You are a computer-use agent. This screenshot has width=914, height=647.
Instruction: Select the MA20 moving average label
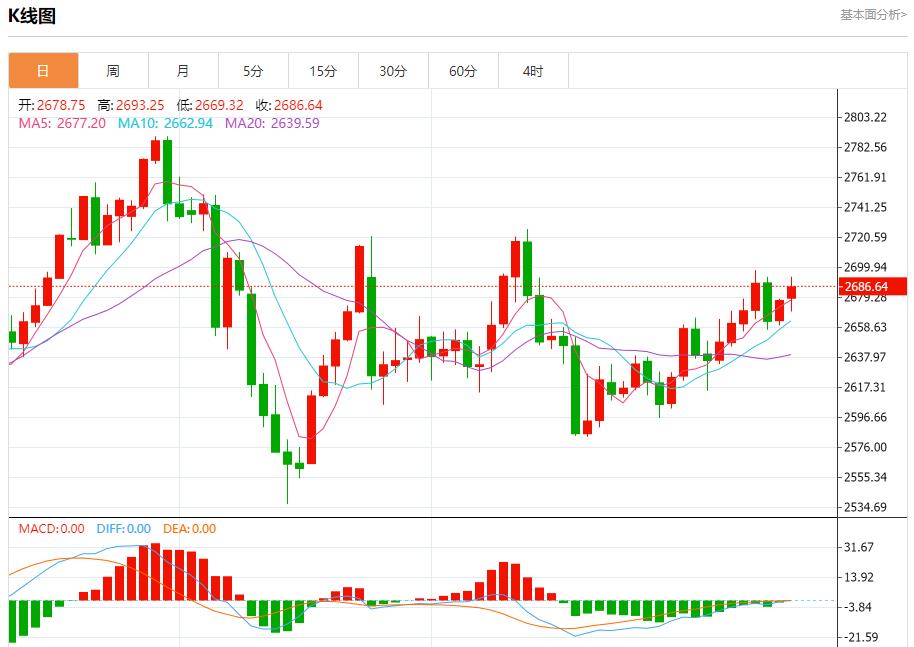[x=272, y=123]
